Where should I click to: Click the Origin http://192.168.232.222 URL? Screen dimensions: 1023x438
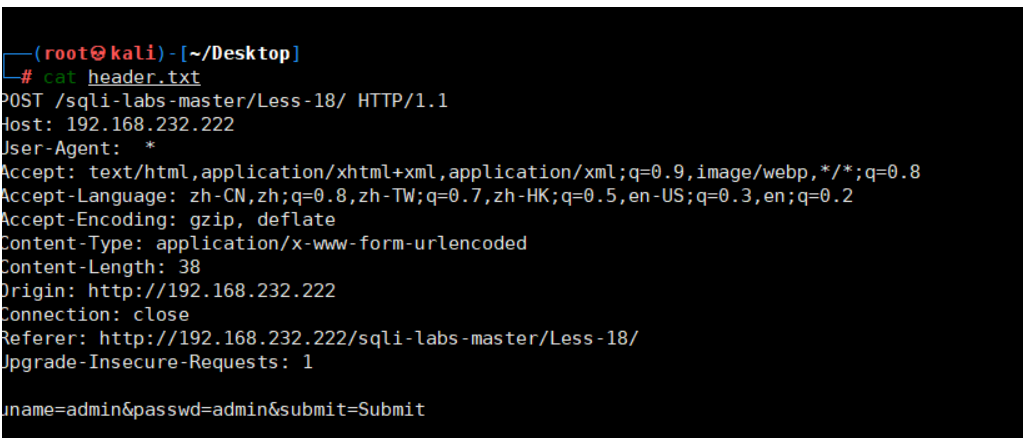212,291
